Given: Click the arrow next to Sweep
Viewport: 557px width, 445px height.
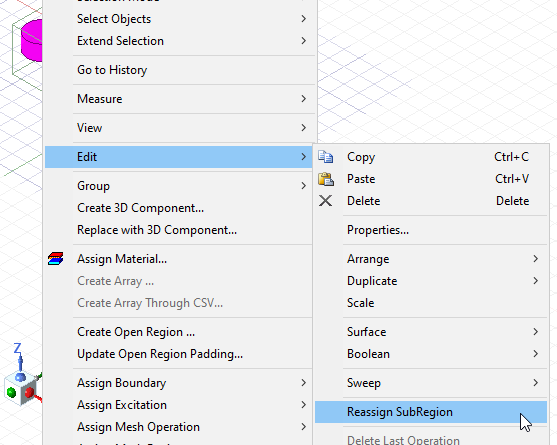Looking at the screenshot, I should [x=536, y=383].
